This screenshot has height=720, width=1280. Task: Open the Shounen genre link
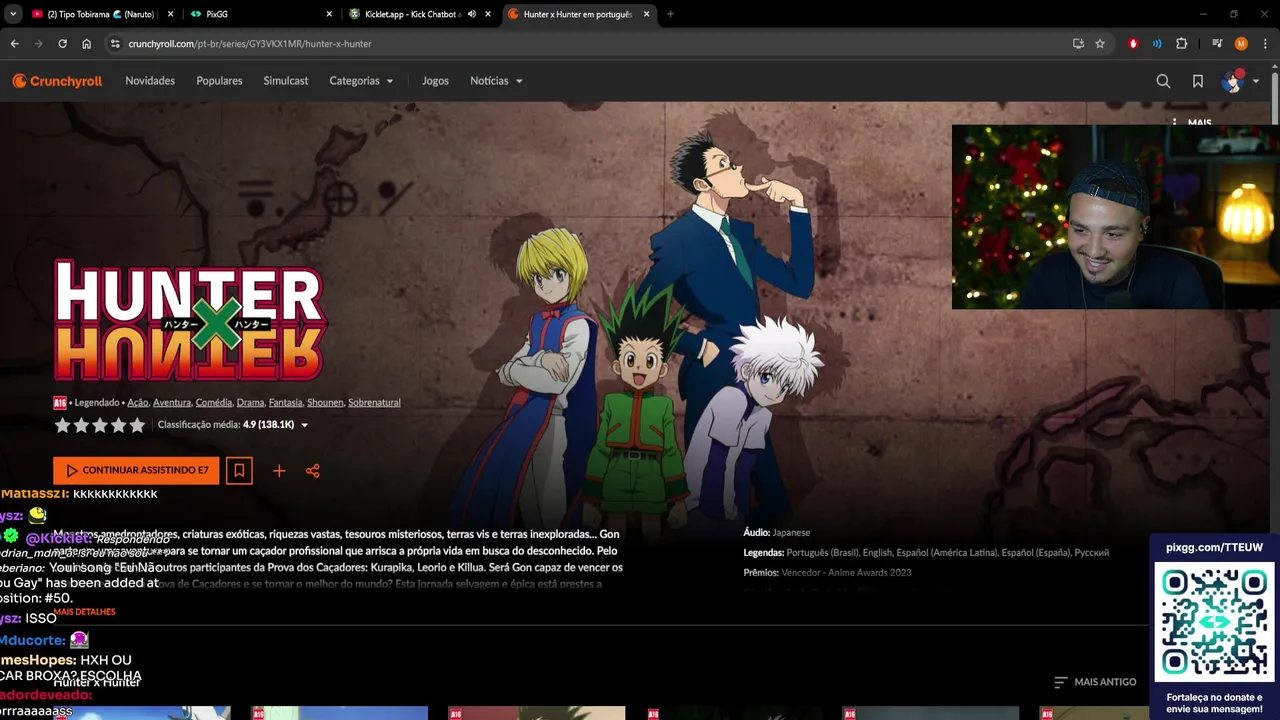[x=325, y=402]
